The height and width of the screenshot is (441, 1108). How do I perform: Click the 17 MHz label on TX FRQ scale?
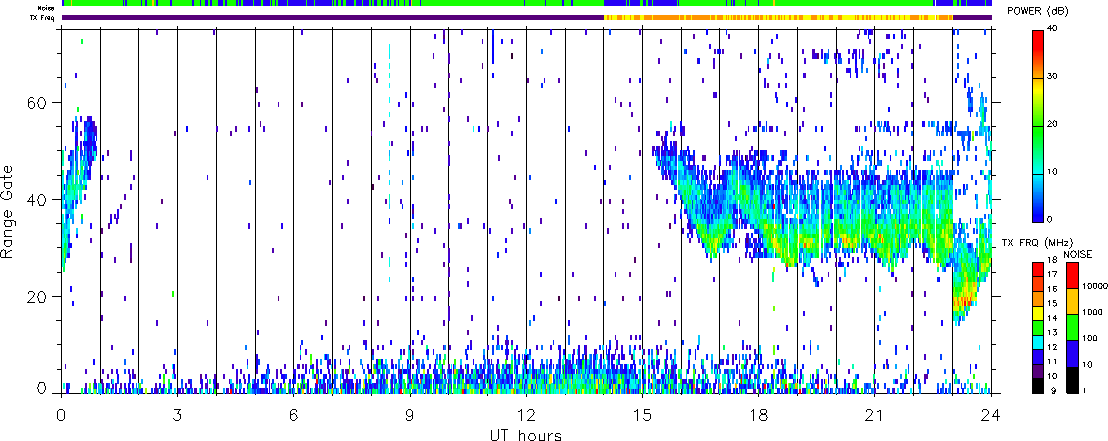pyautogui.click(x=1053, y=274)
